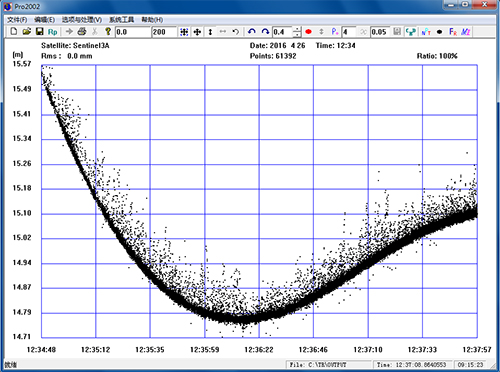Click the gray vertical arrows icon after red dot

[321, 32]
